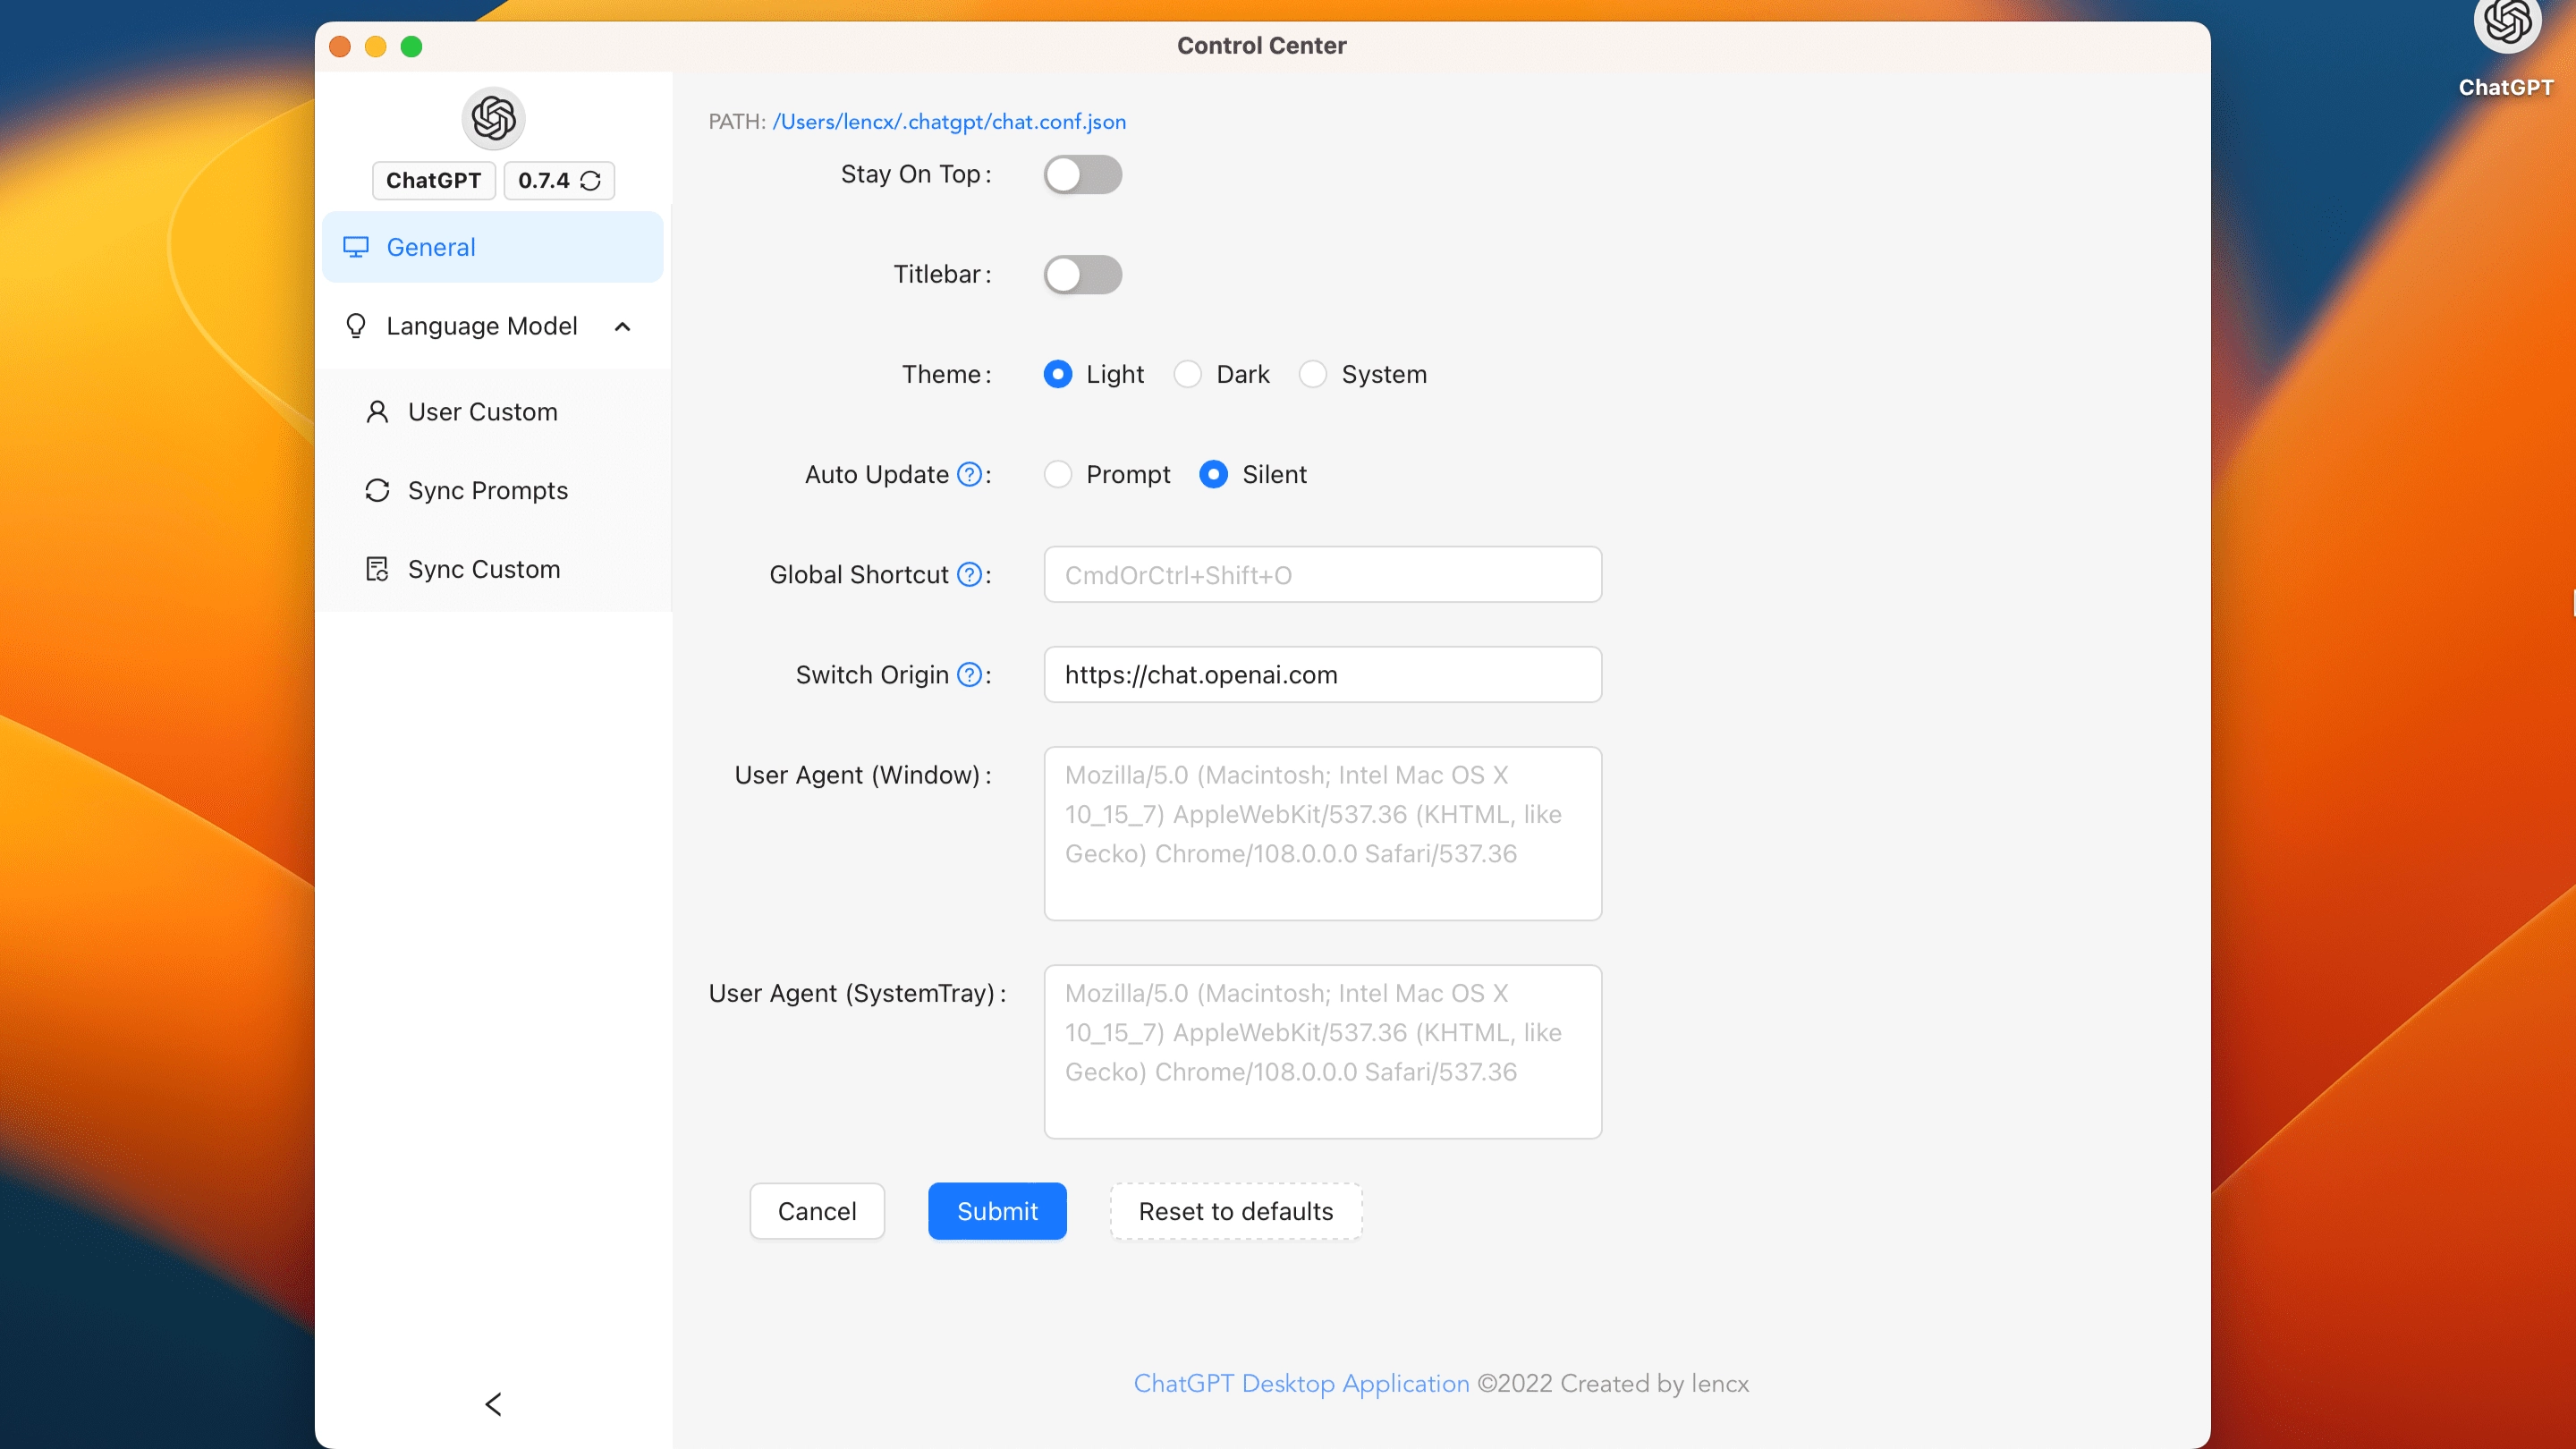Open the chat.conf.json path link

948,122
